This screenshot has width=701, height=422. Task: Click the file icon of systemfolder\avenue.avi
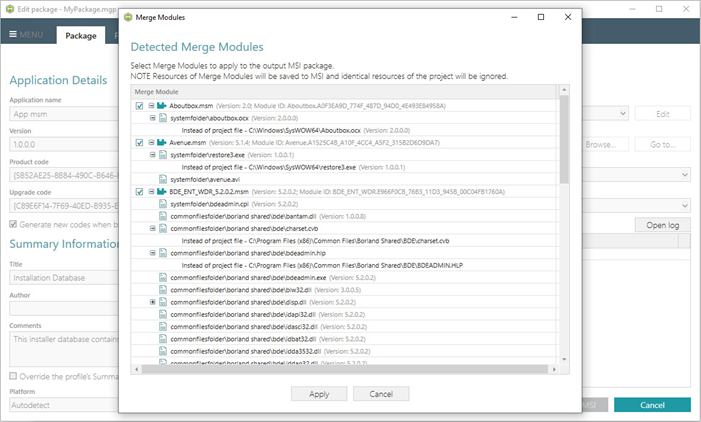163,179
